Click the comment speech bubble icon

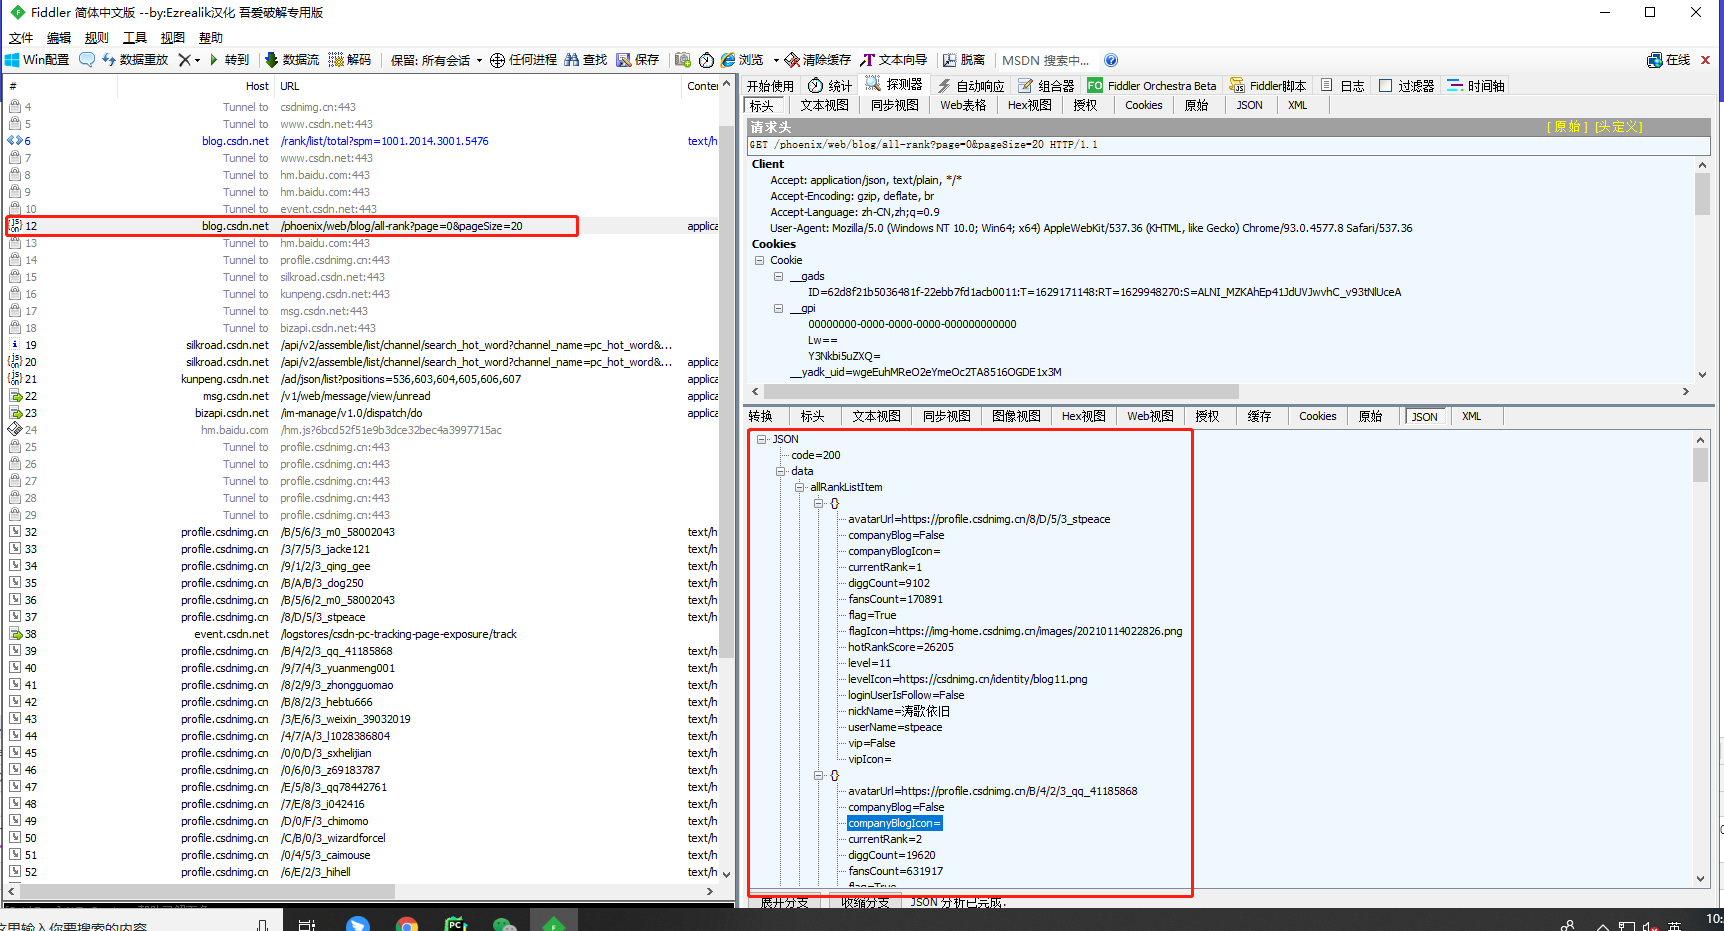click(x=87, y=60)
